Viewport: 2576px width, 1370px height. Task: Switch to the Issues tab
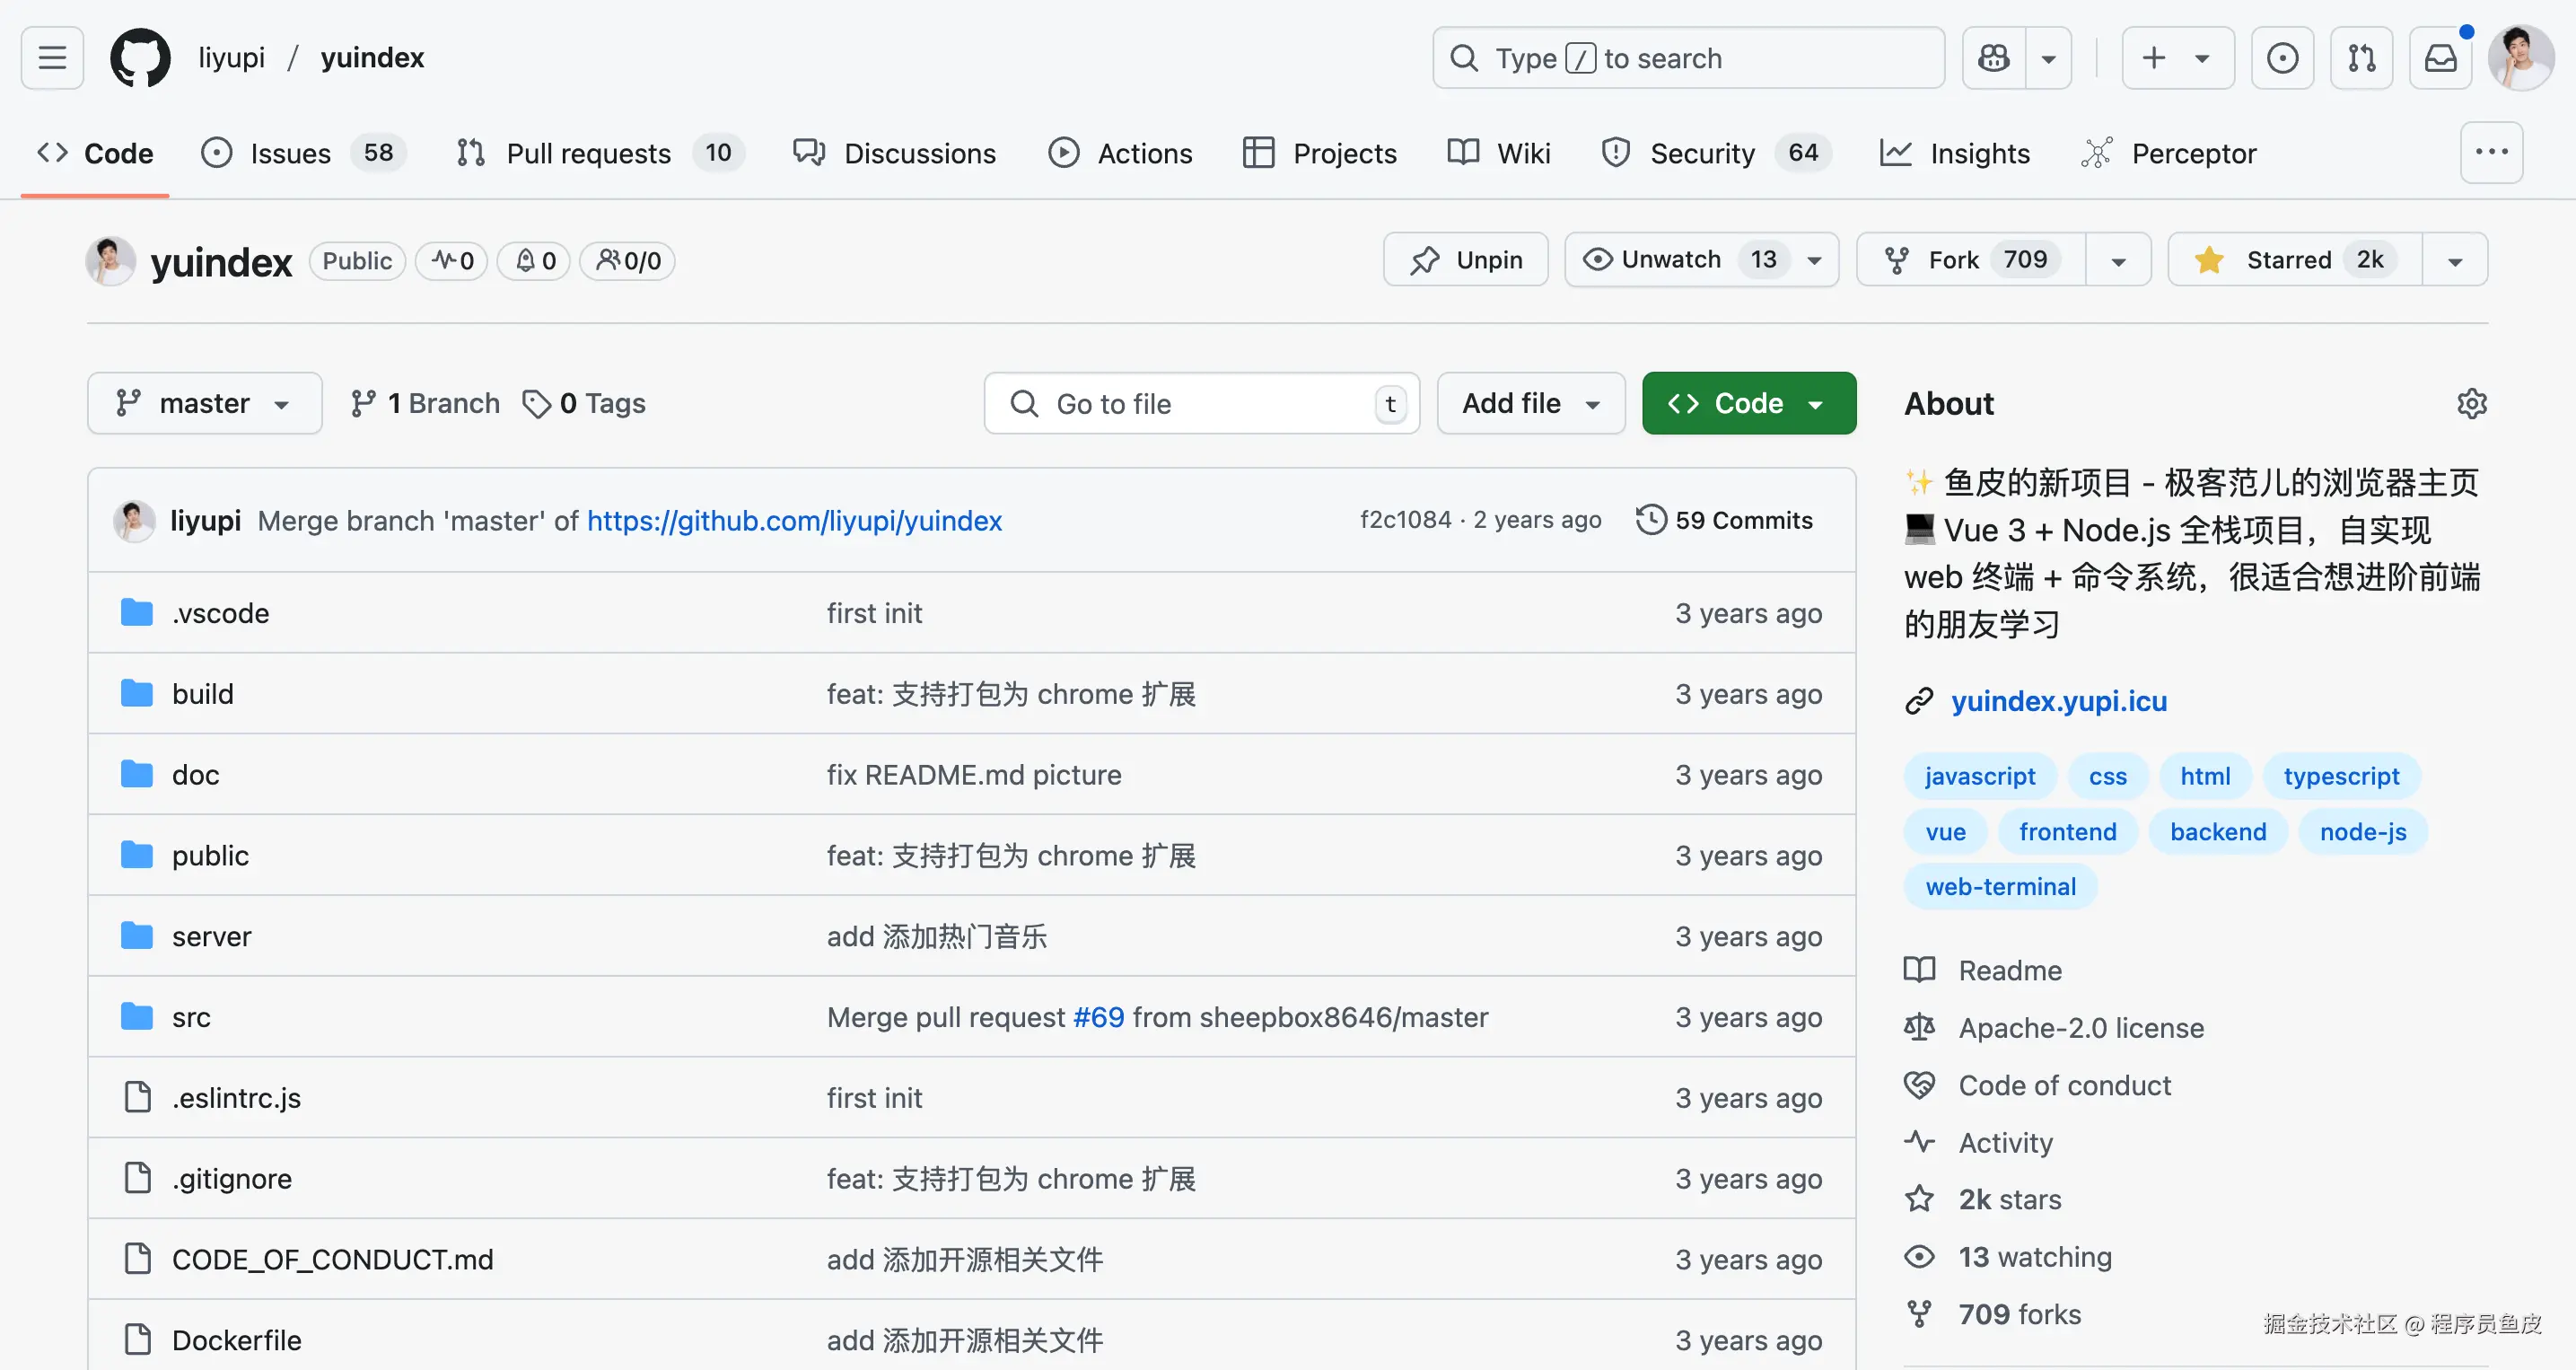coord(290,153)
